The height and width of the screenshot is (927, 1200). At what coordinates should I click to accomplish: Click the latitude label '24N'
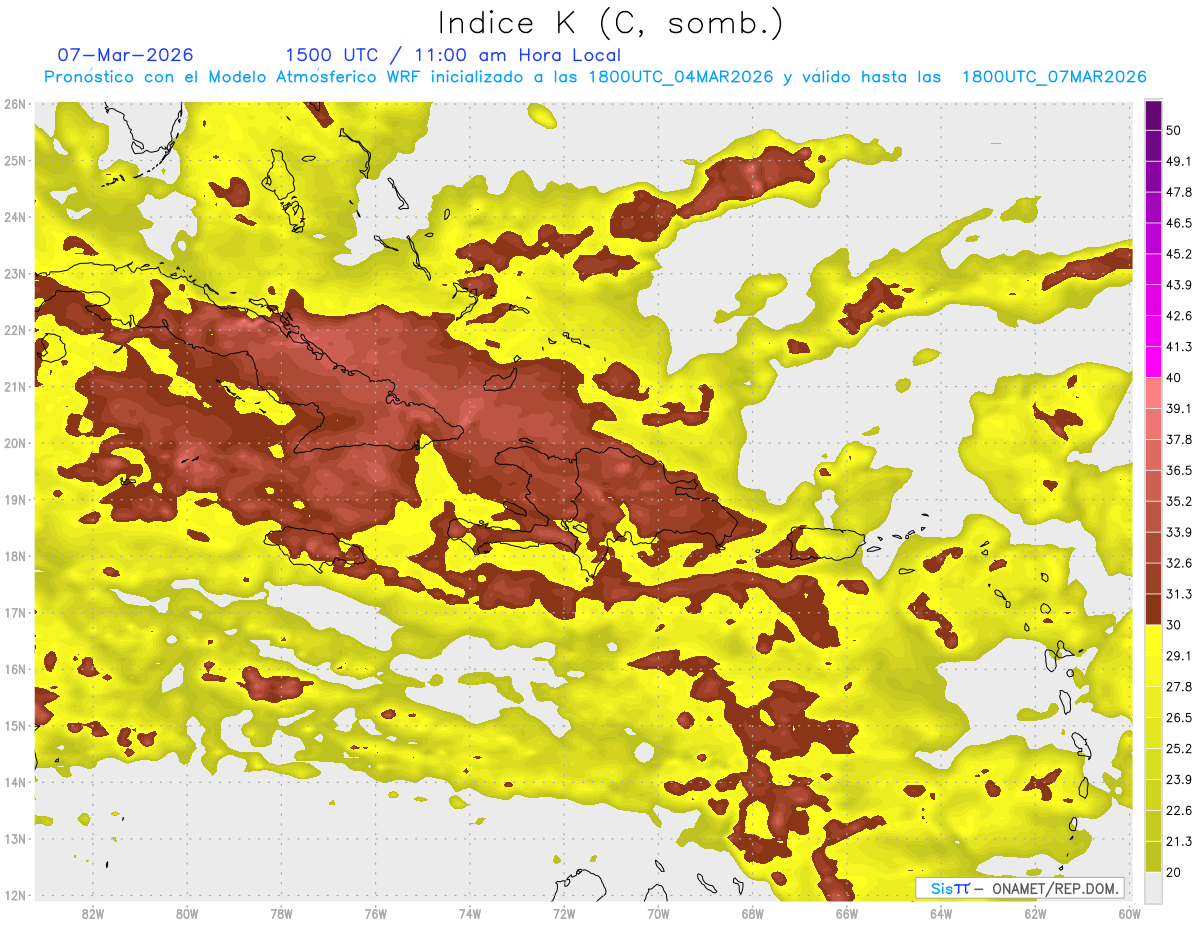point(16,217)
